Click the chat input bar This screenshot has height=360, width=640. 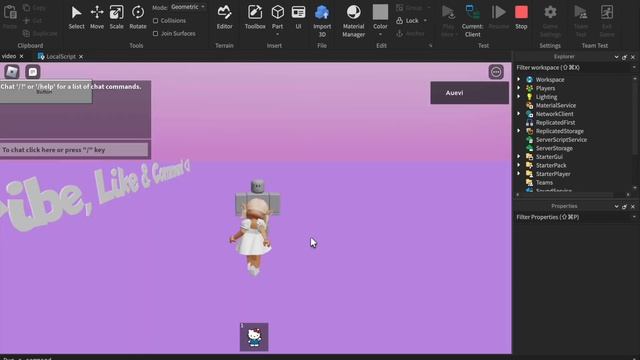click(x=74, y=150)
